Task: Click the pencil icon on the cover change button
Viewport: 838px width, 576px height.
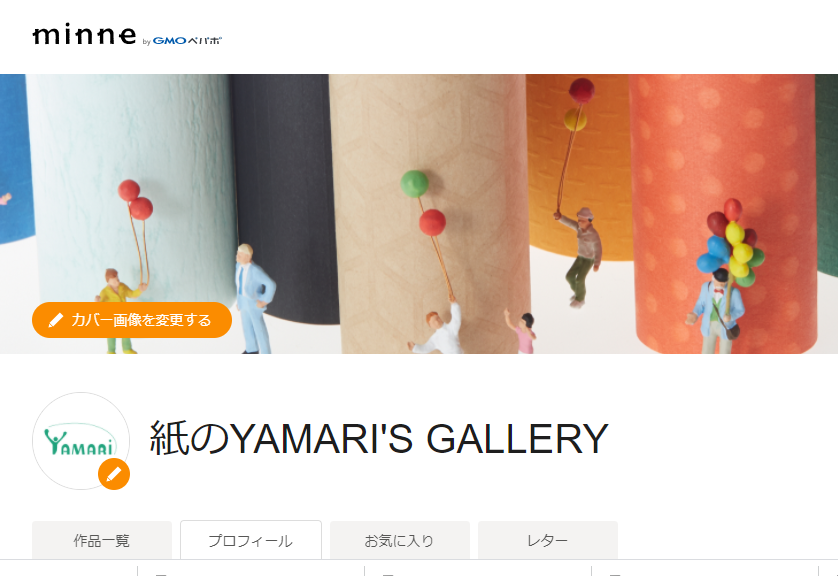Action: 56,320
